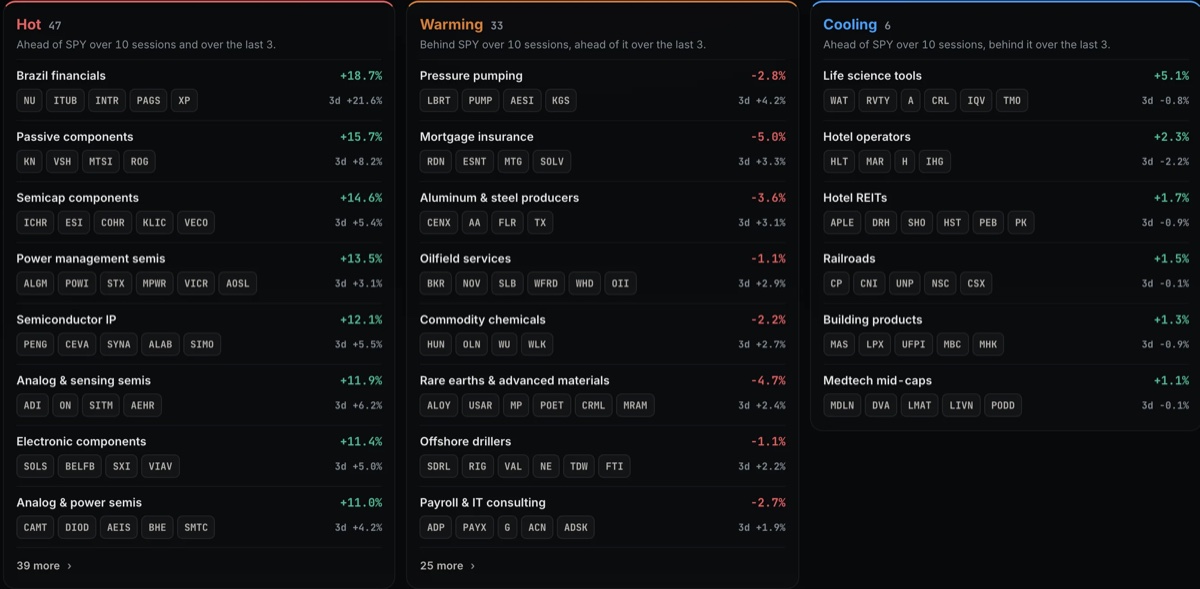Select the MTSI ticker chip

[x=101, y=162]
